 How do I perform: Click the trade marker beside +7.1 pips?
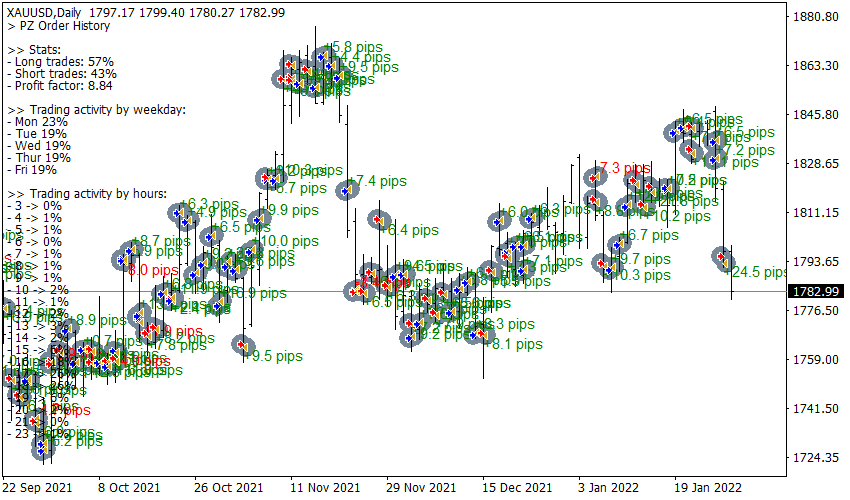[x=523, y=270]
